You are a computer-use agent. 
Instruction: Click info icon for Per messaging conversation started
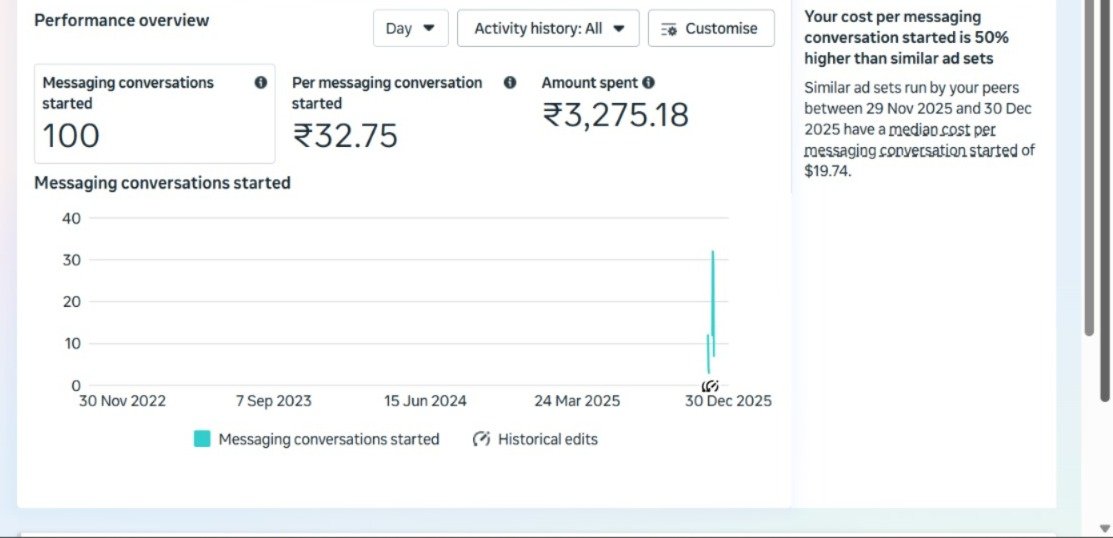(x=510, y=83)
